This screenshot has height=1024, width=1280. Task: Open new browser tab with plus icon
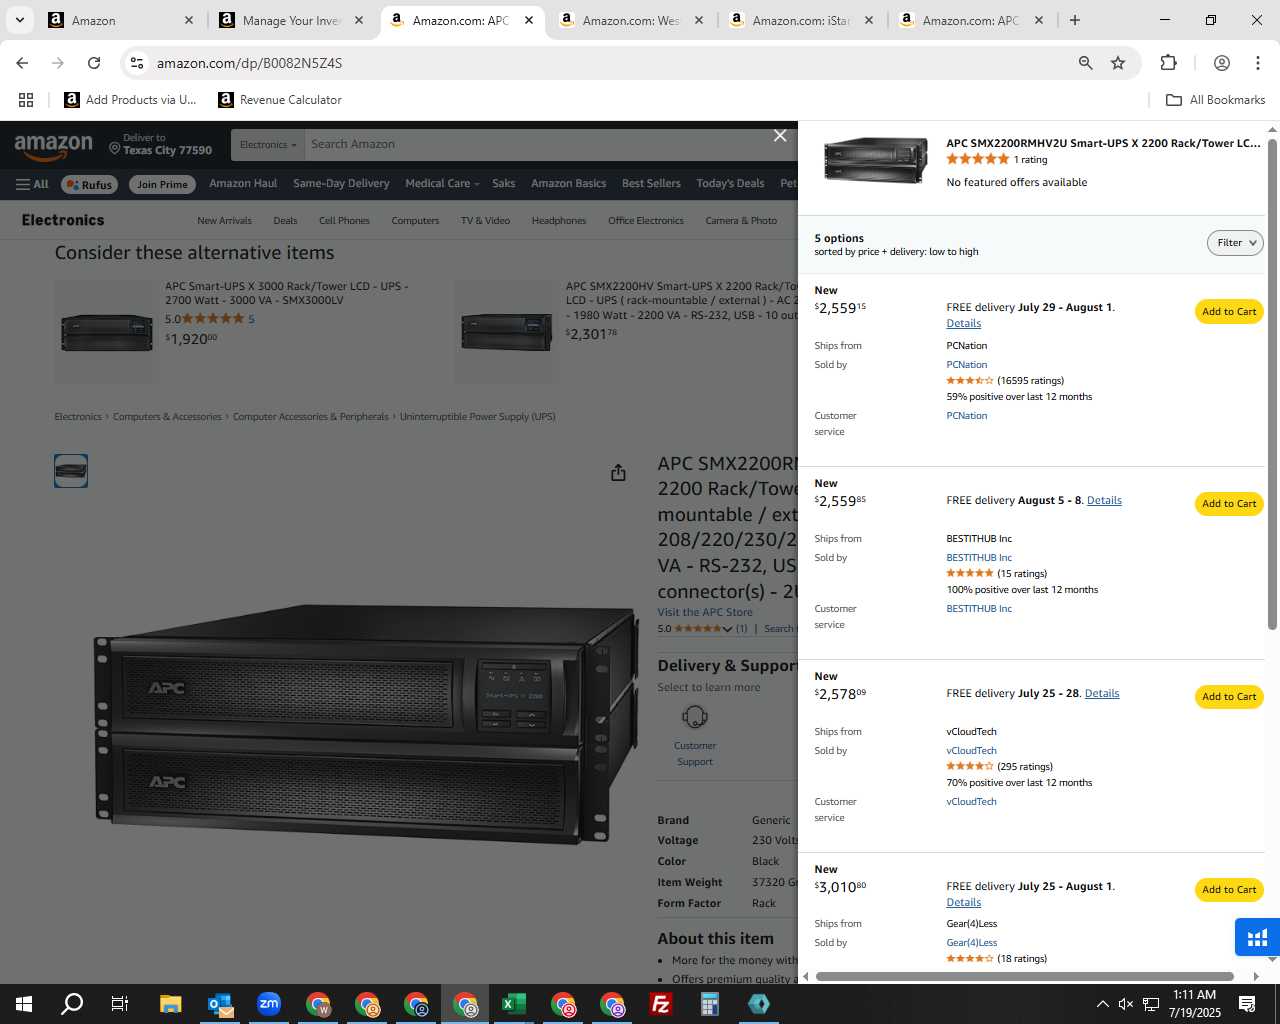coord(1075,20)
